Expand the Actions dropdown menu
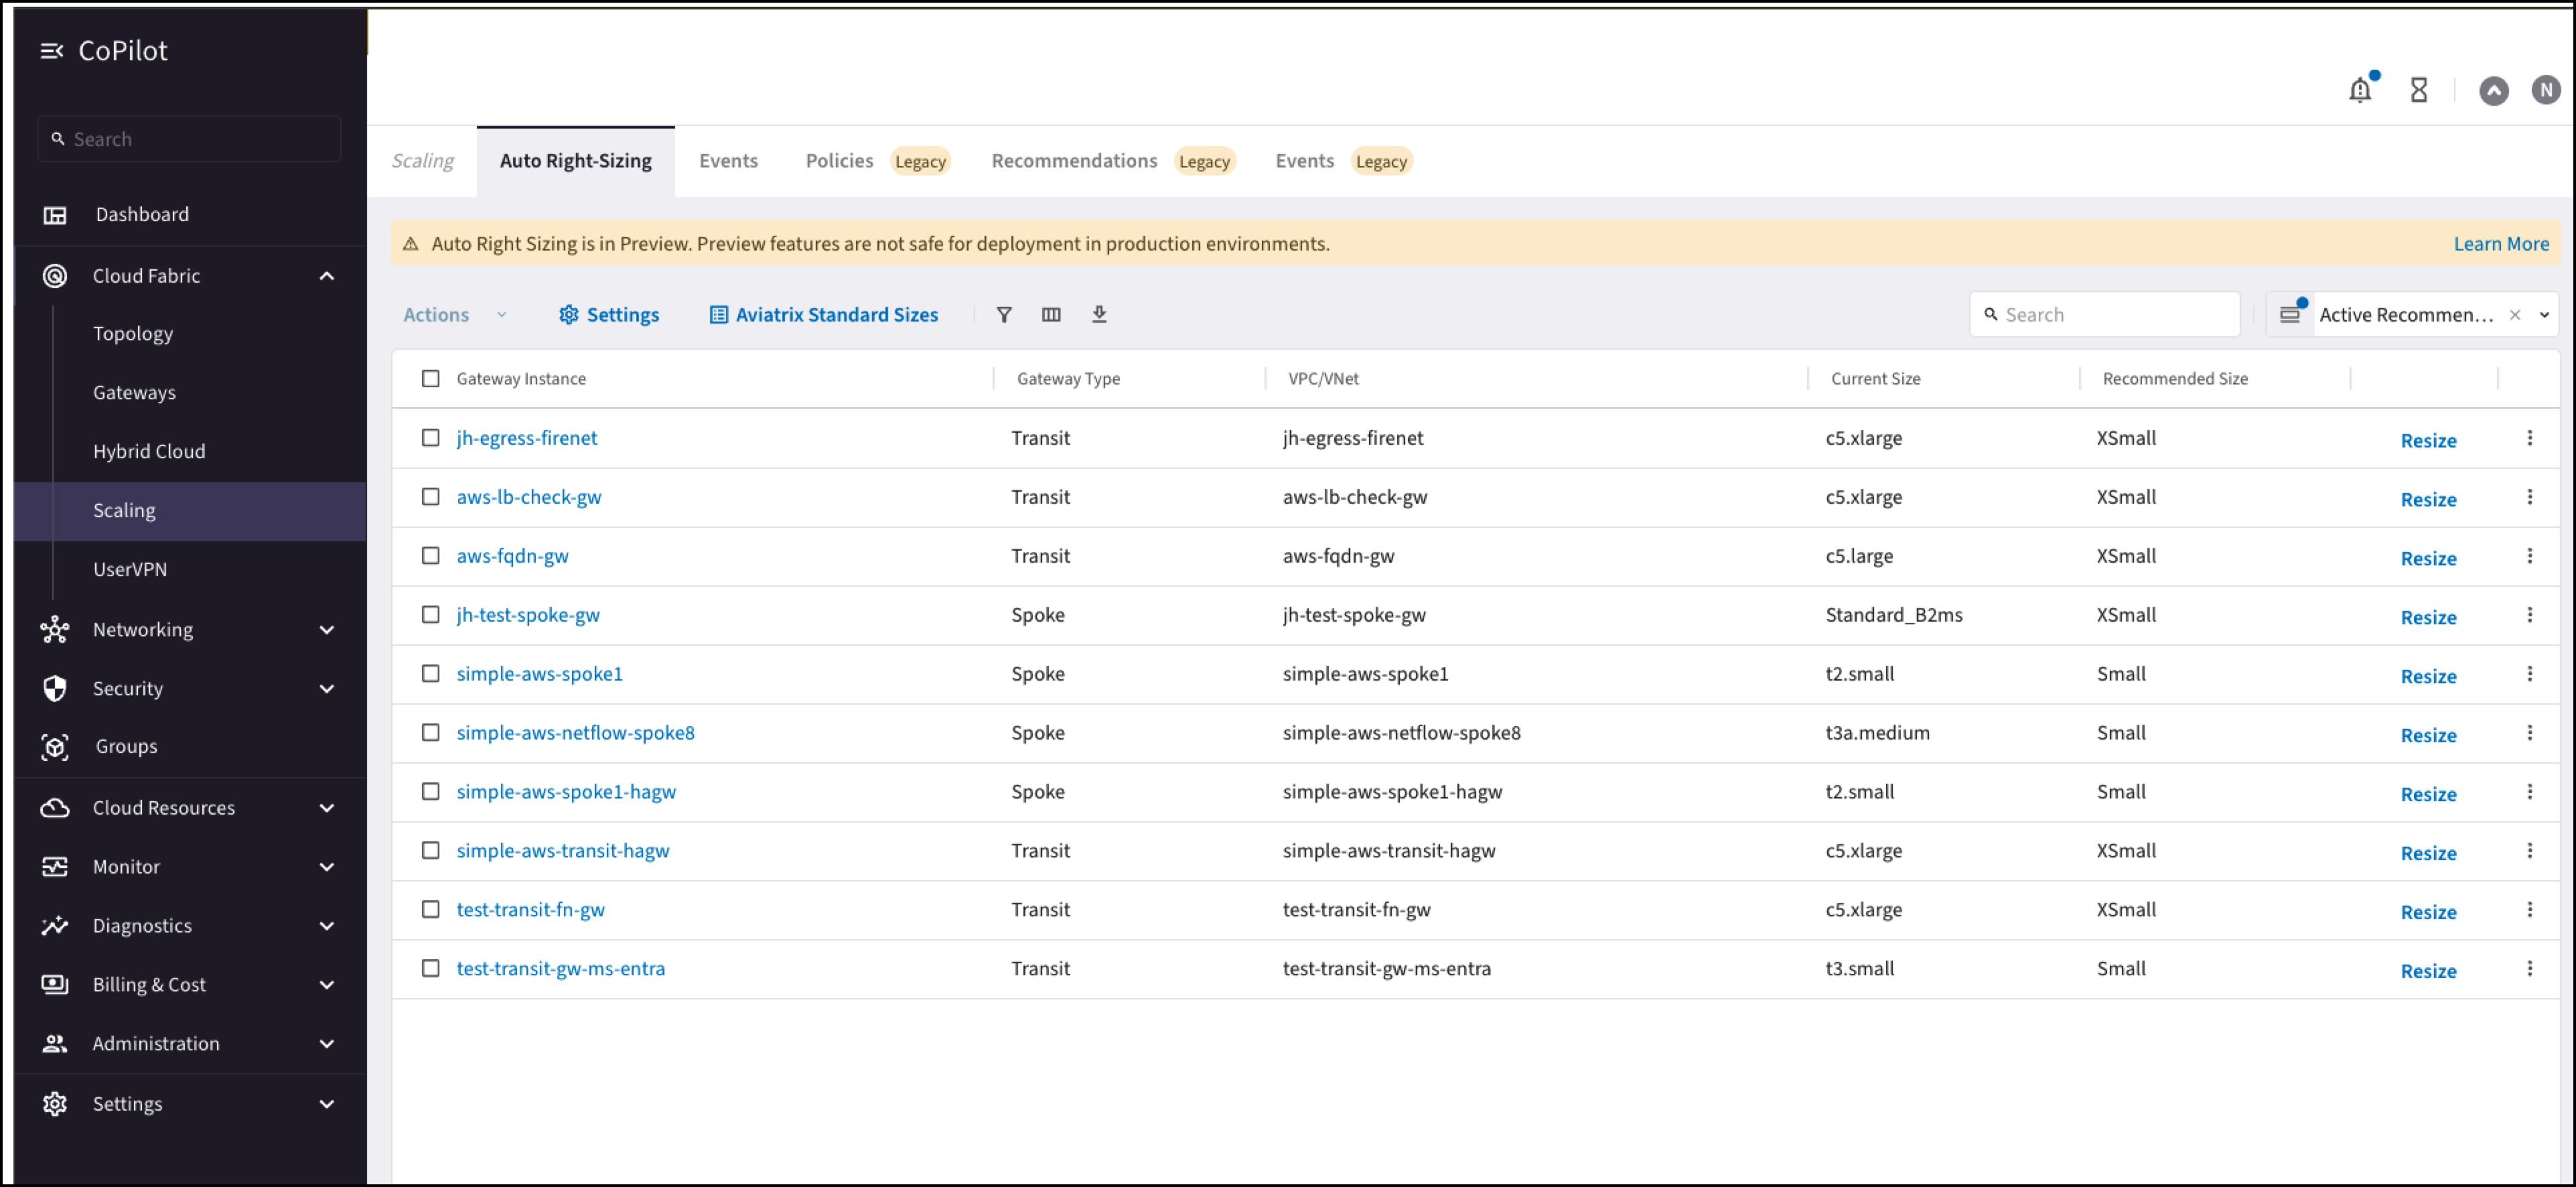The width and height of the screenshot is (2576, 1187). 455,314
